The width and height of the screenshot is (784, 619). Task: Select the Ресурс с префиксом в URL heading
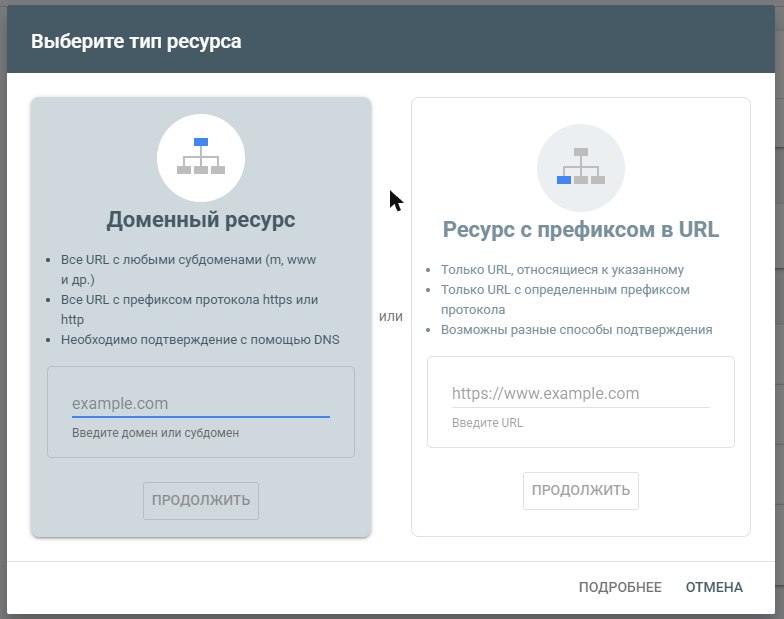pyautogui.click(x=580, y=230)
